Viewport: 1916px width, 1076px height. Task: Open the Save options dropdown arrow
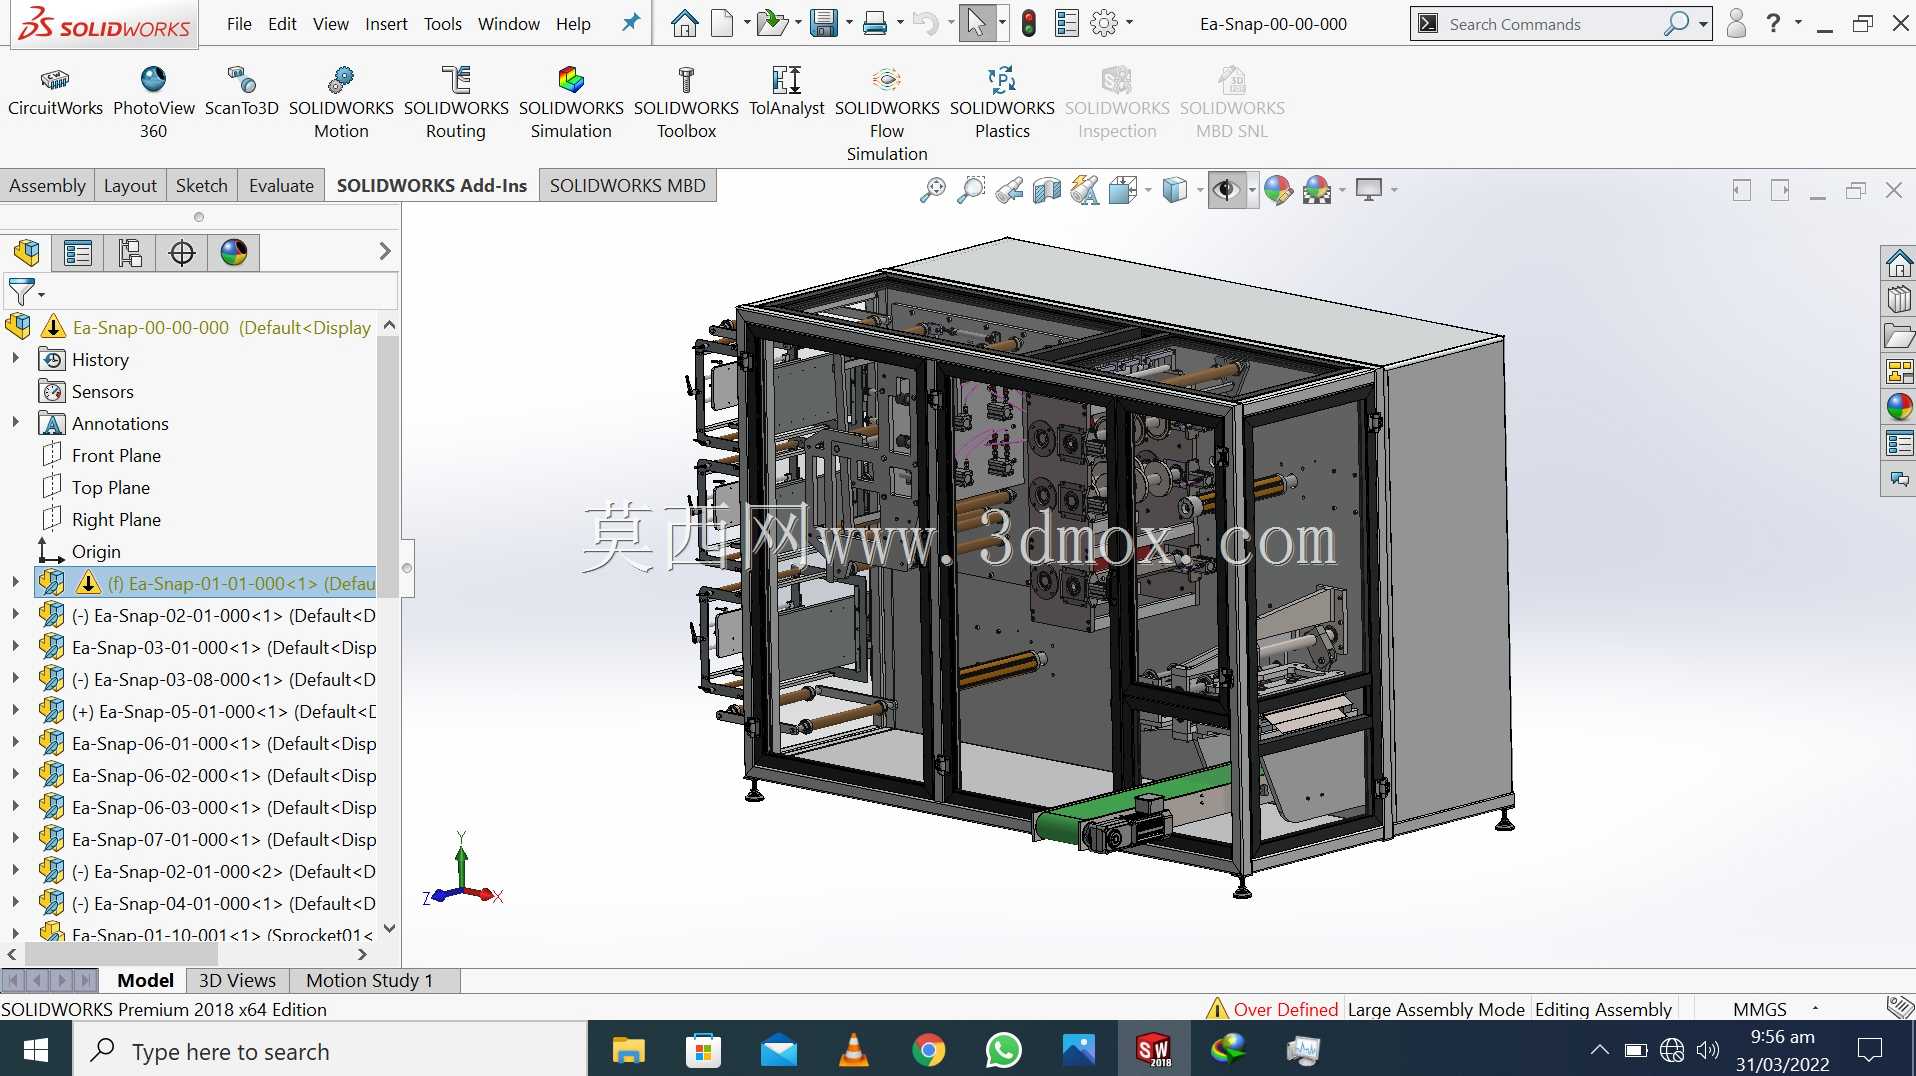(849, 23)
